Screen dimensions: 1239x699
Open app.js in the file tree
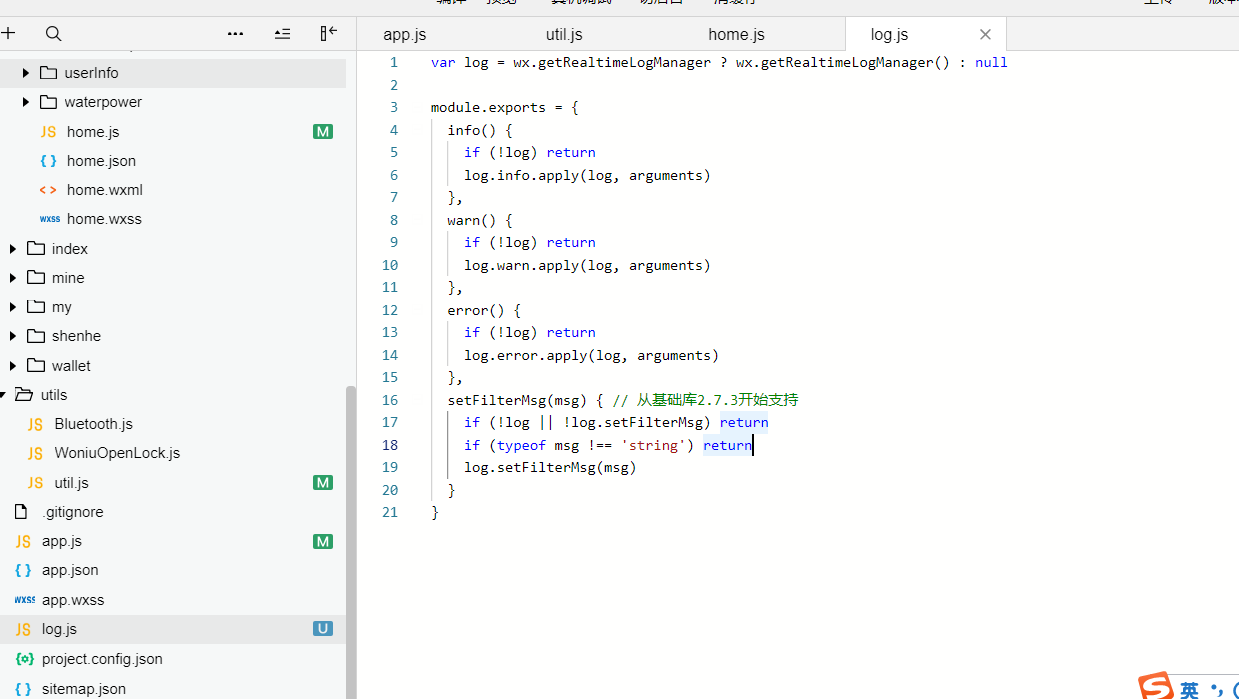tap(62, 541)
